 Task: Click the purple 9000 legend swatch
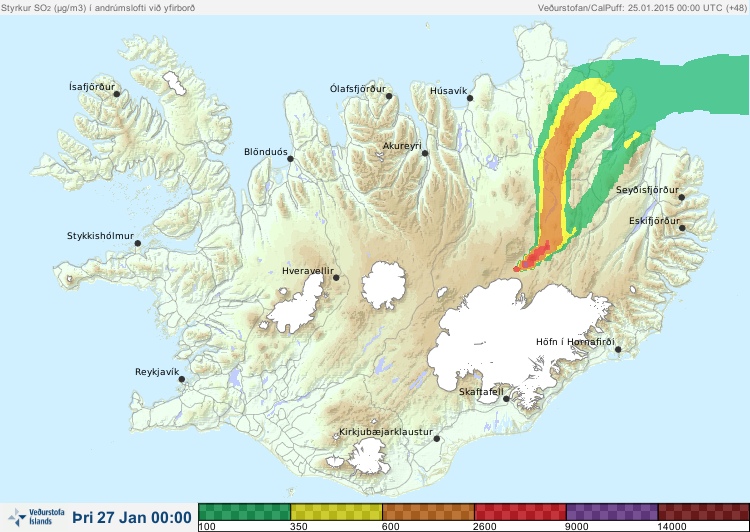[612, 512]
